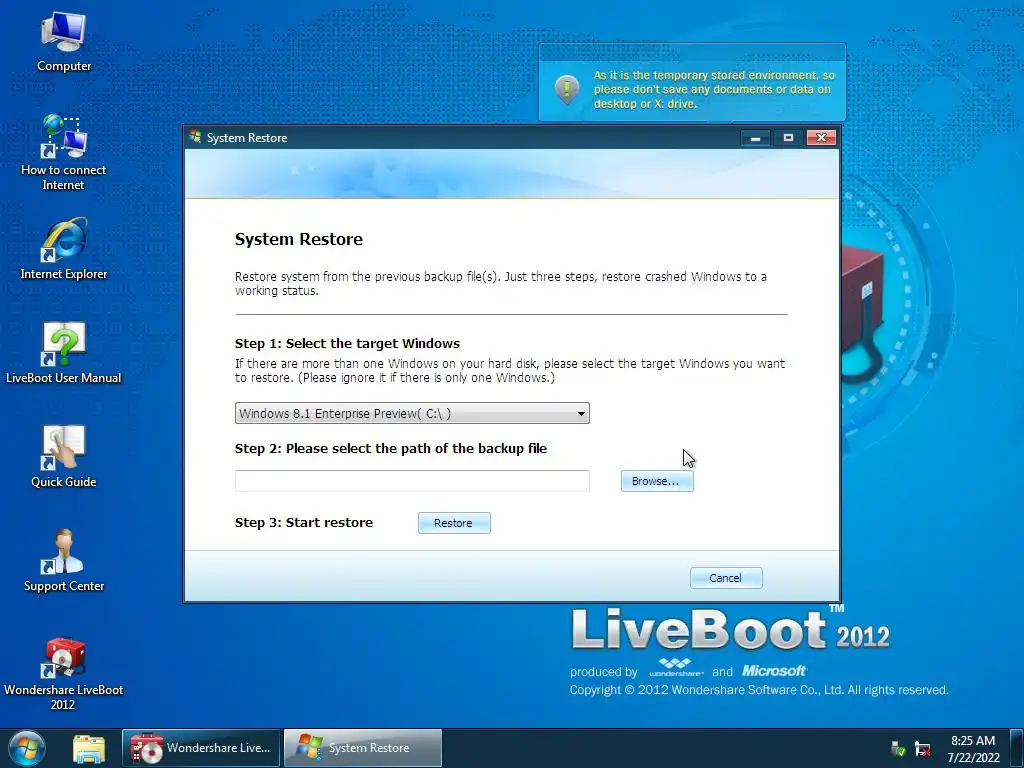Open the Support Center shortcut

click(63, 560)
